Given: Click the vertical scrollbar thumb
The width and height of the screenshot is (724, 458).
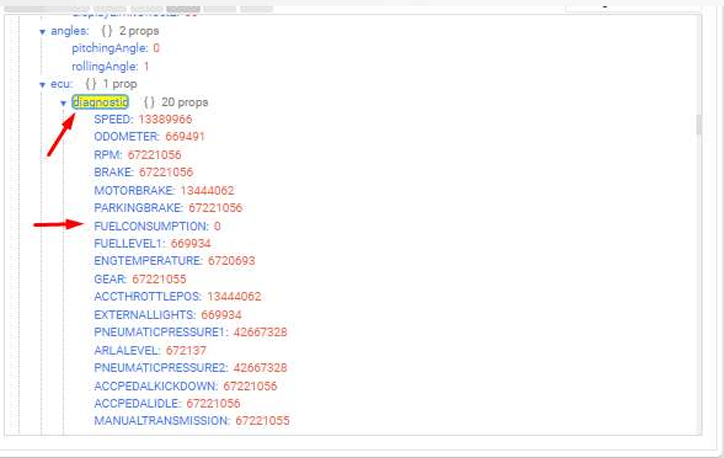Looking at the screenshot, I should [698, 124].
